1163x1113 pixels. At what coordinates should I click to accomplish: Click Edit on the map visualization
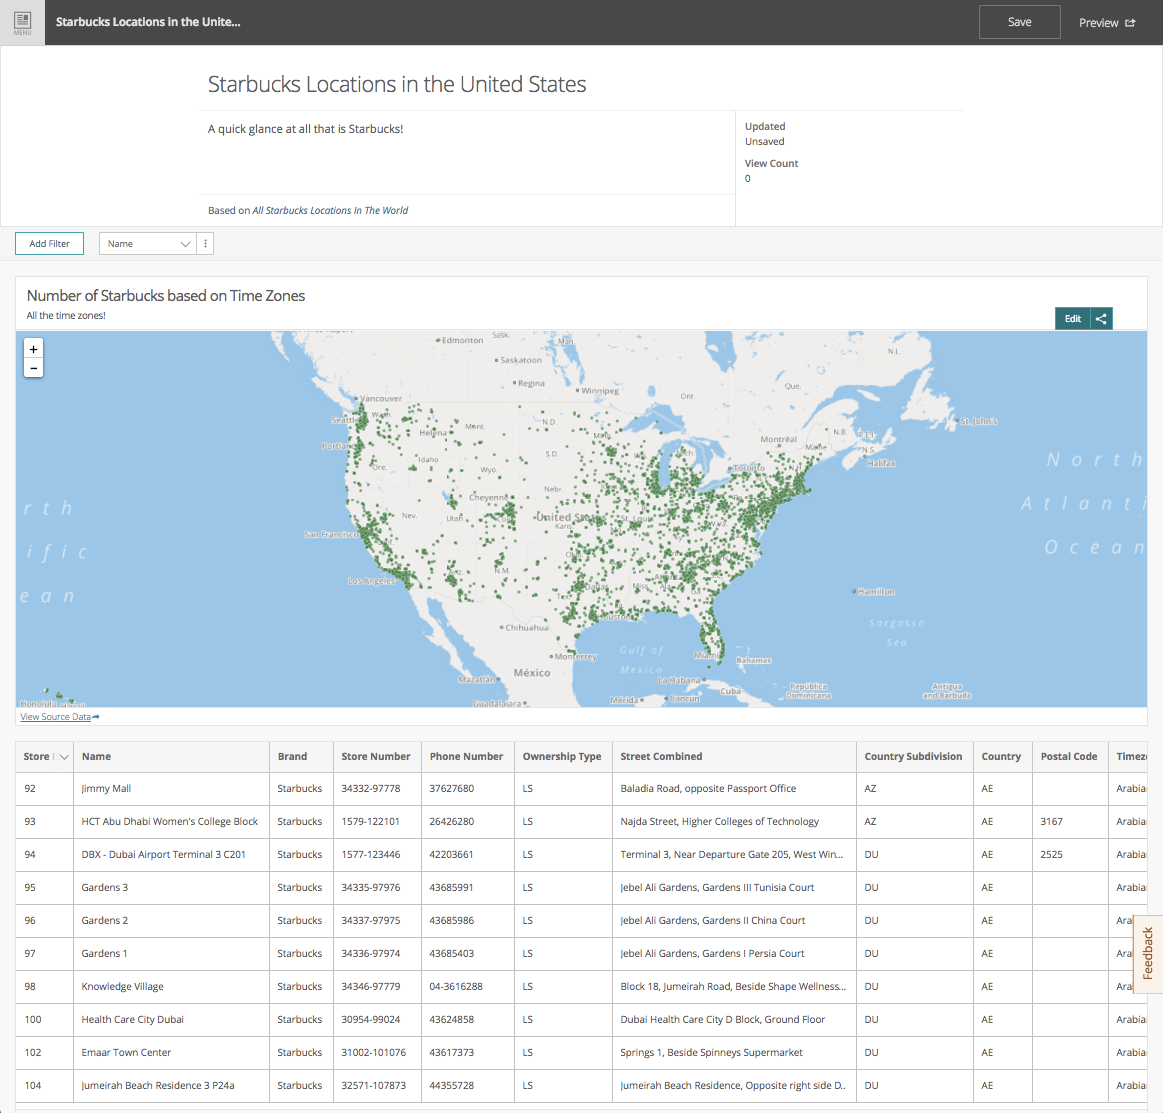1073,319
